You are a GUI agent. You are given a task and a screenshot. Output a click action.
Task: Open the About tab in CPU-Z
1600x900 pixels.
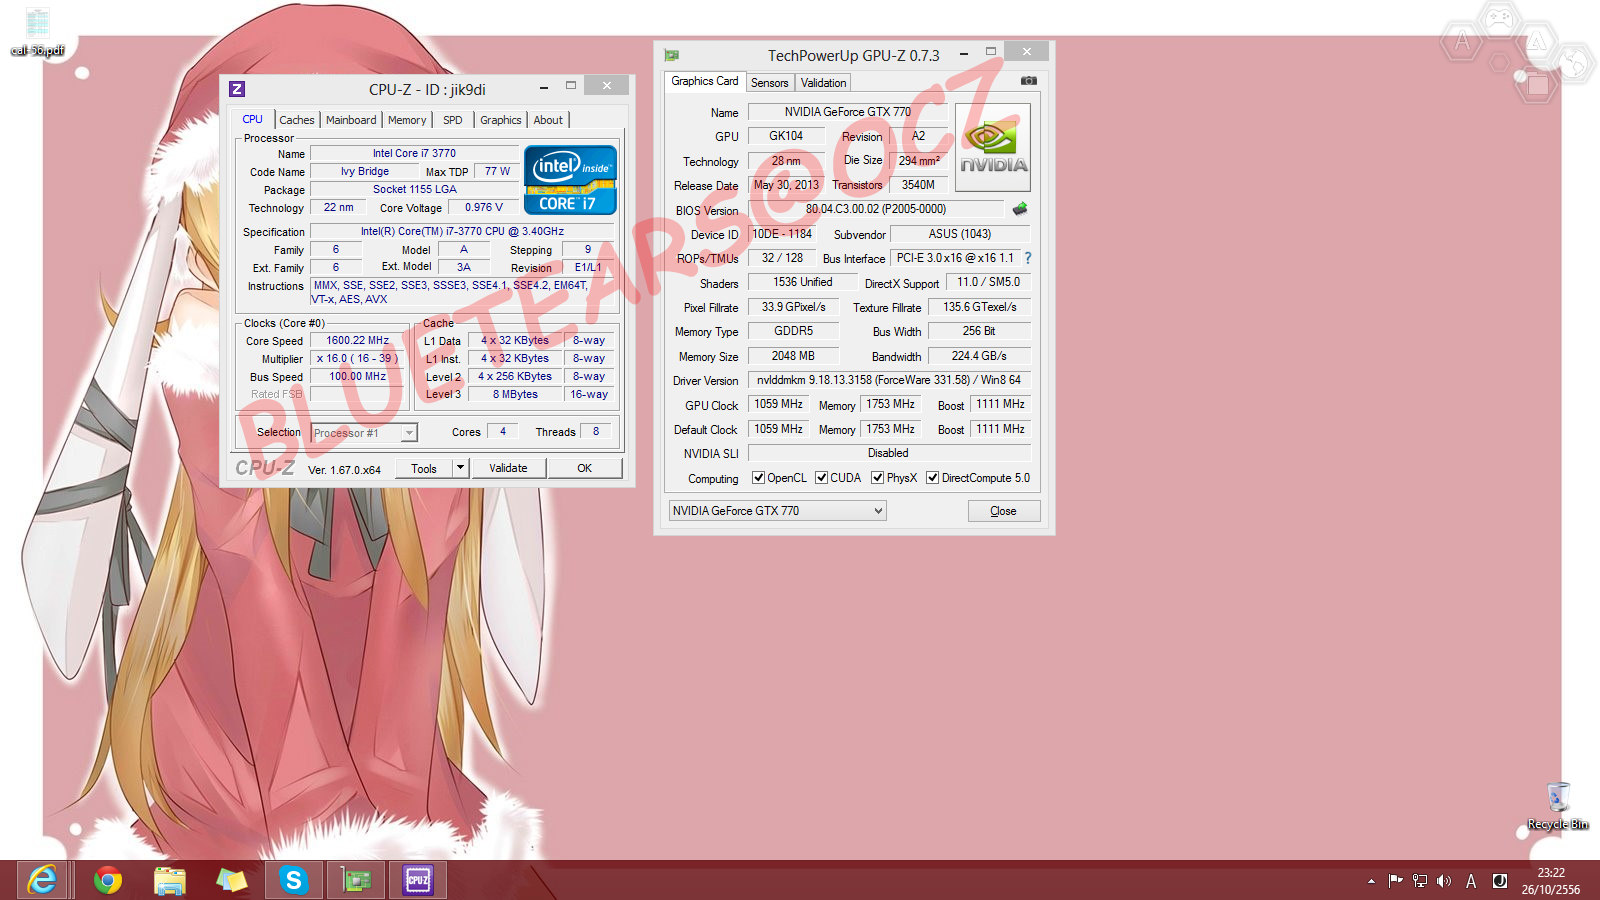tap(548, 120)
